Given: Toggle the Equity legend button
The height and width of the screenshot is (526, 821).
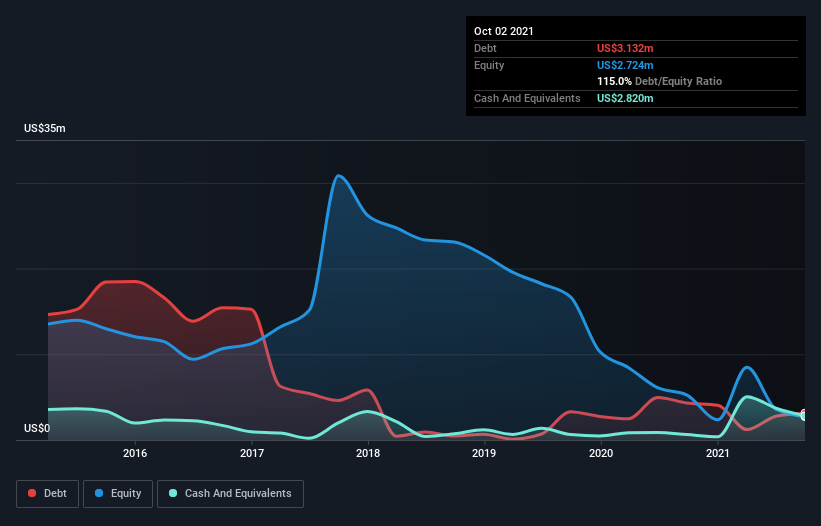Looking at the screenshot, I should [x=118, y=494].
